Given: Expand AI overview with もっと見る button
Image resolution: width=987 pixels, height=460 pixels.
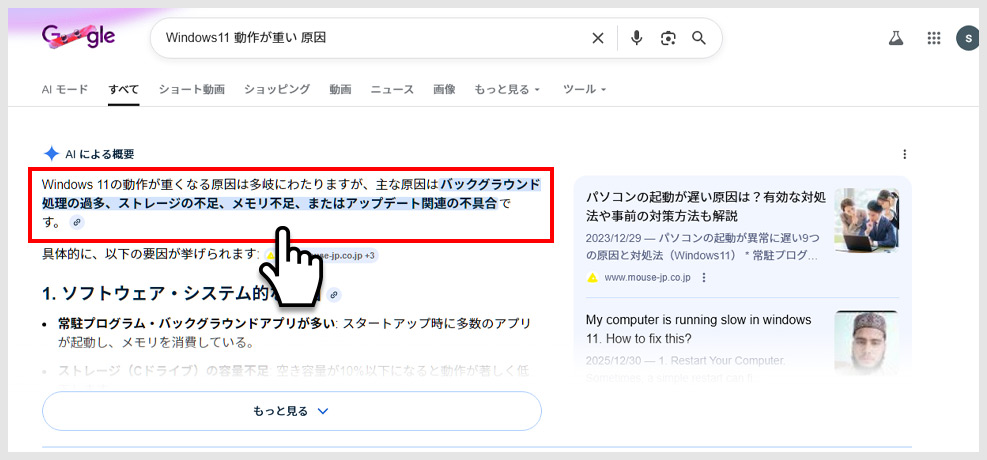Looking at the screenshot, I should (x=291, y=411).
